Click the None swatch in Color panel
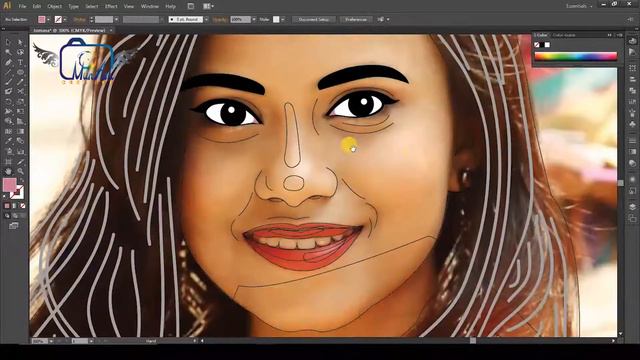This screenshot has height=360, width=640. coord(537,45)
